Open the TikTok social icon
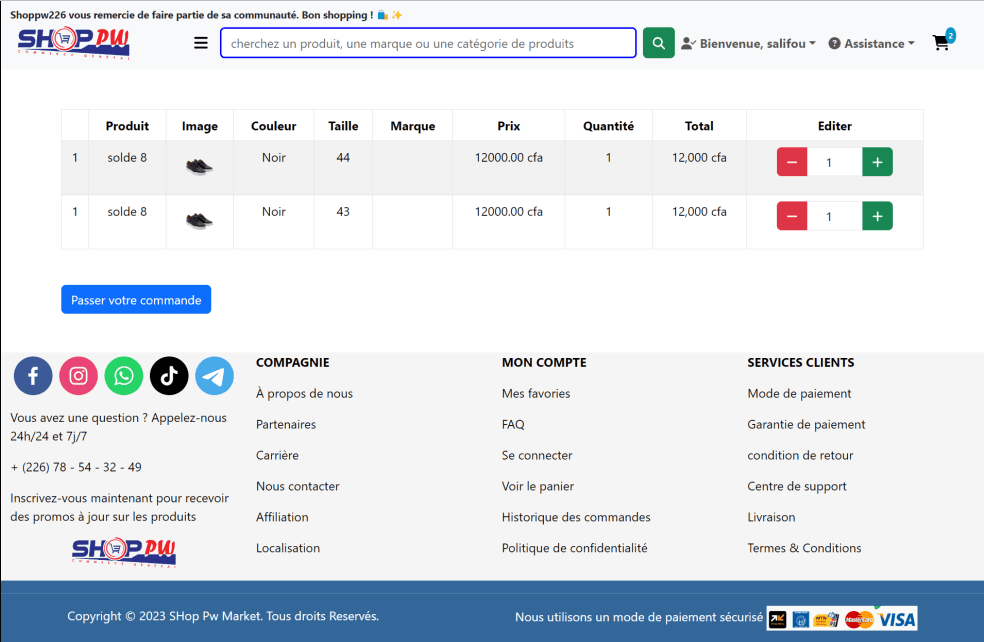This screenshot has height=642, width=984. (x=169, y=376)
